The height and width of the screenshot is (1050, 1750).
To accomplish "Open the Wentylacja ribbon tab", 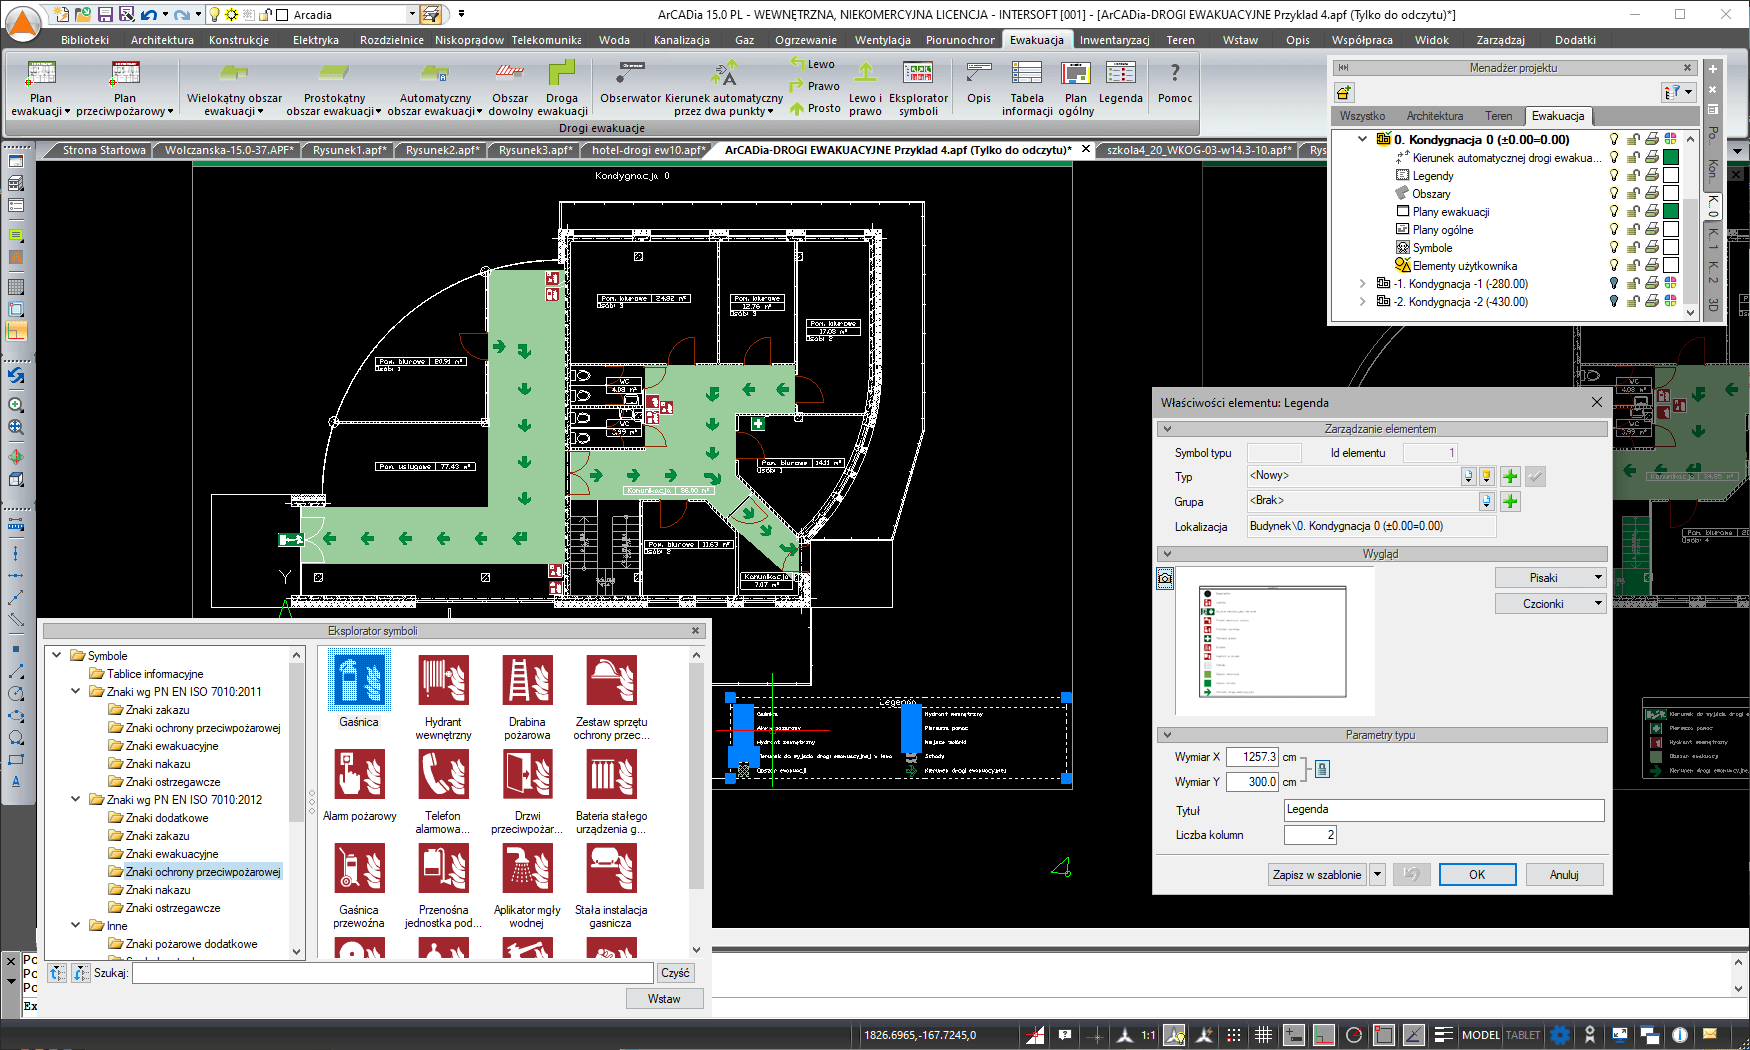I will click(x=882, y=40).
